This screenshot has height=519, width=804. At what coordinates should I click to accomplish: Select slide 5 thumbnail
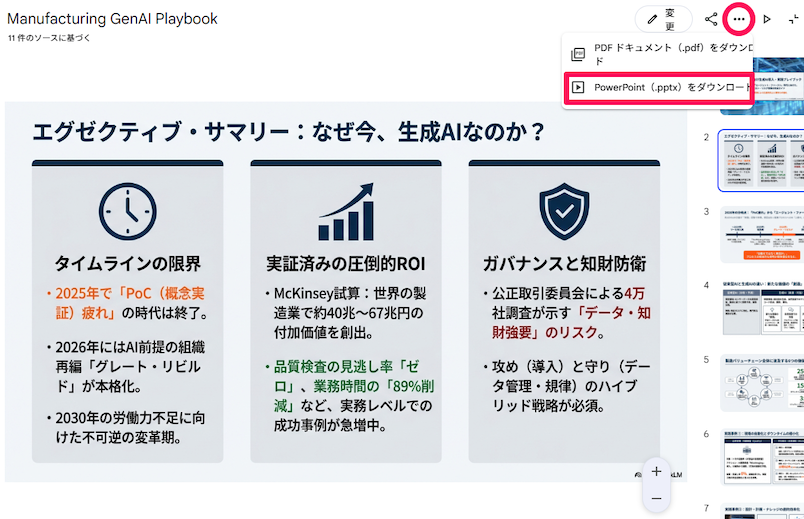(762, 383)
